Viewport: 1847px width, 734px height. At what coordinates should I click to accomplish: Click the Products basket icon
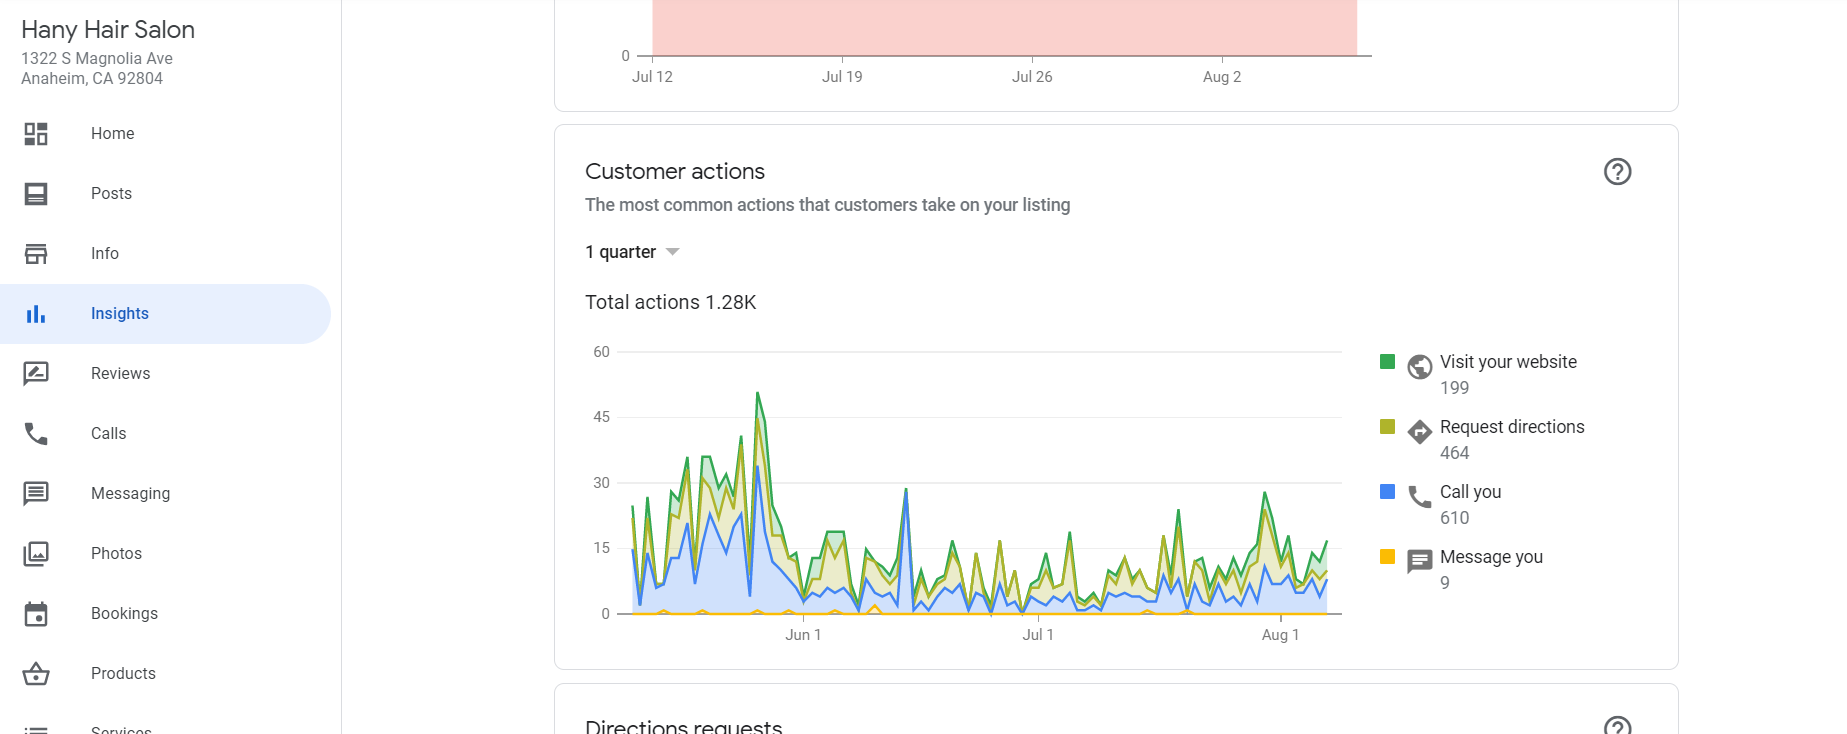[36, 674]
